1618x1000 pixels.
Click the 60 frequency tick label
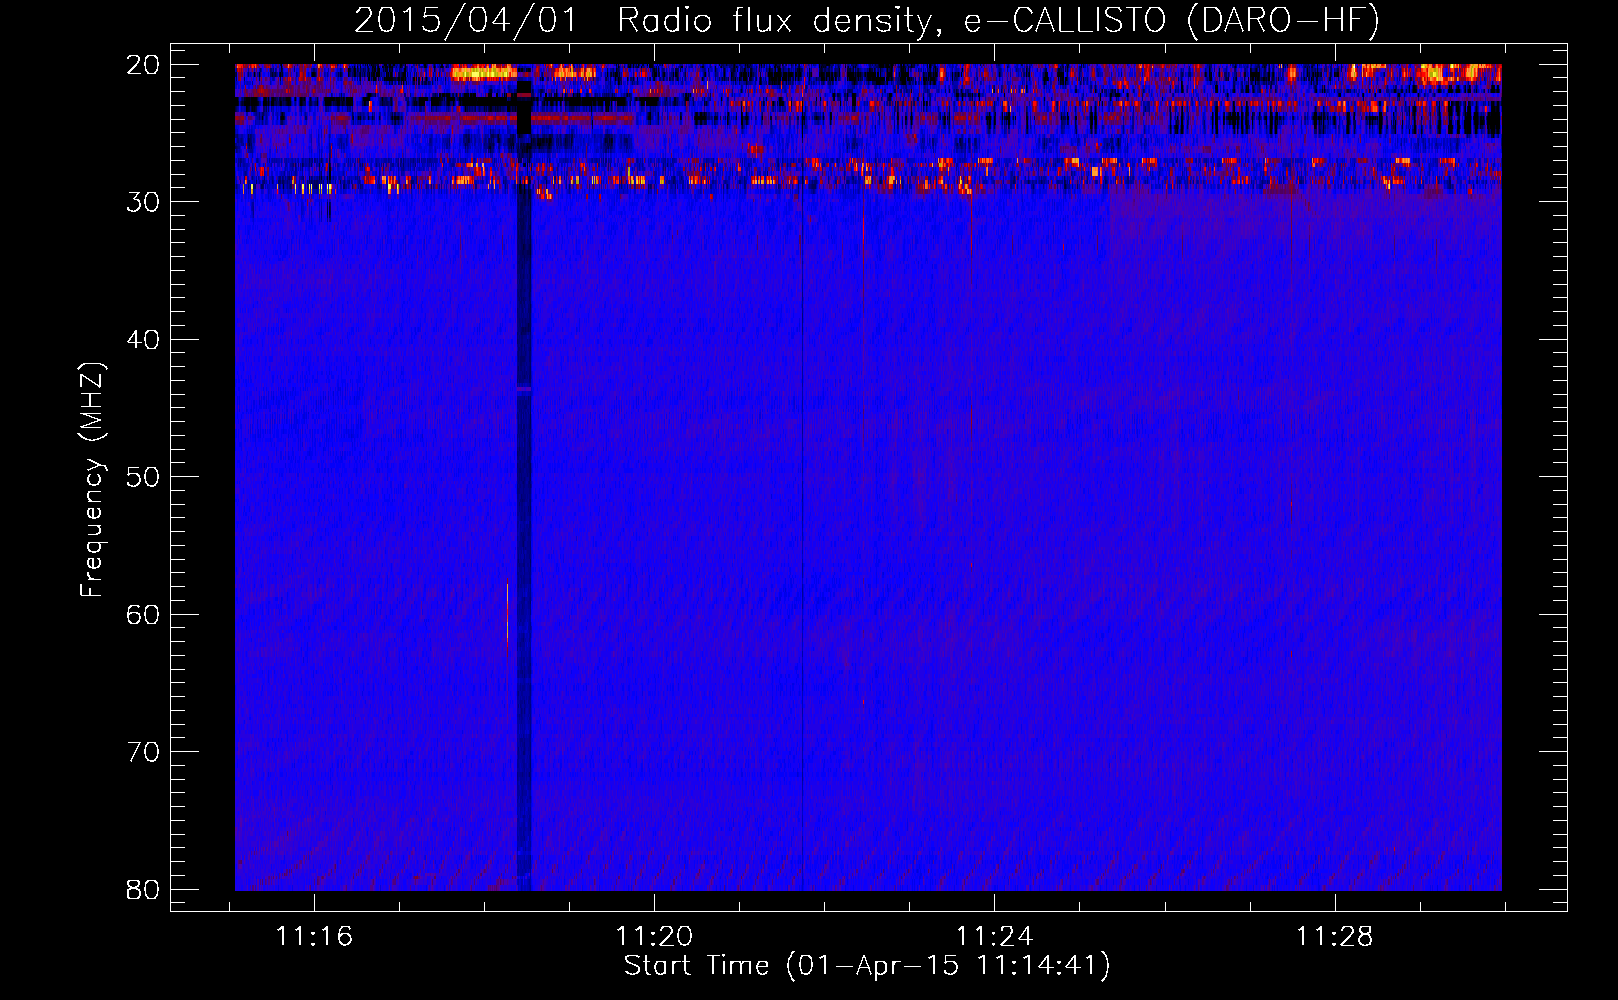(x=144, y=615)
